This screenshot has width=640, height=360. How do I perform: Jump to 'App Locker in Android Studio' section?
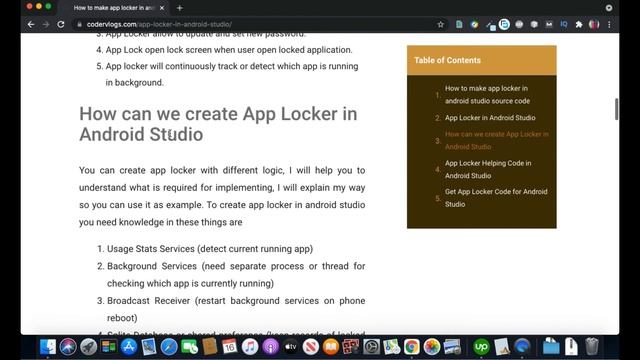[x=490, y=118]
